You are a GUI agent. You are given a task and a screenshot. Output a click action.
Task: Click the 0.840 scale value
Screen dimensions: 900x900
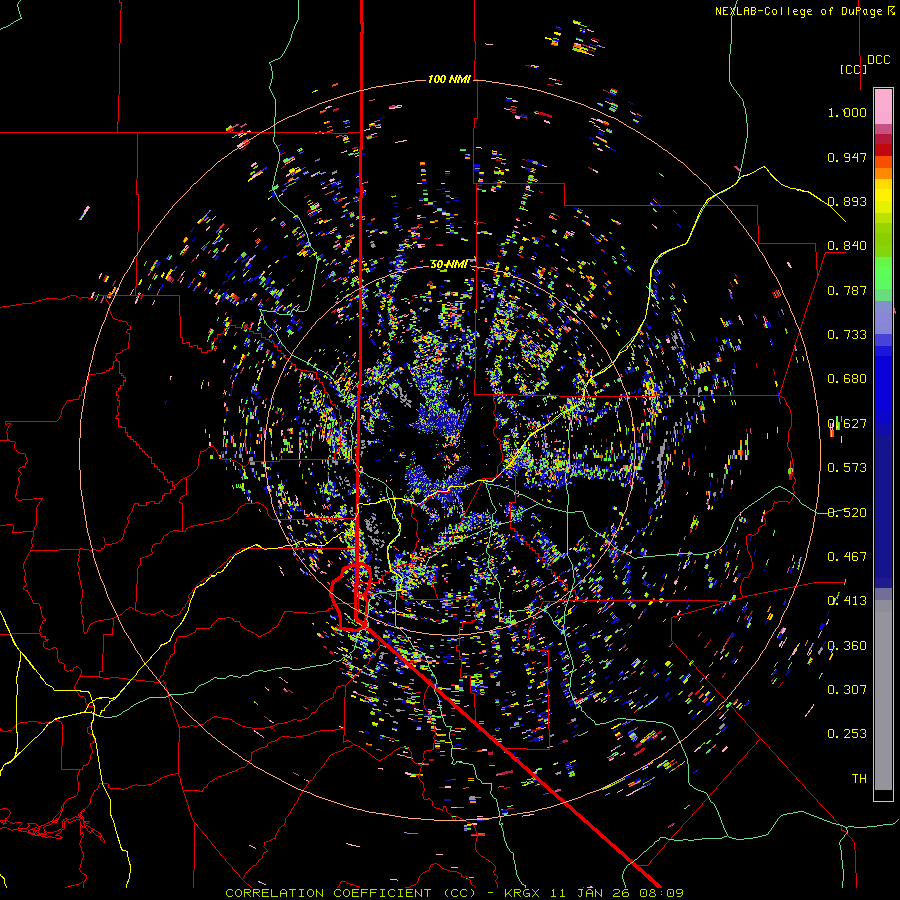847,246
